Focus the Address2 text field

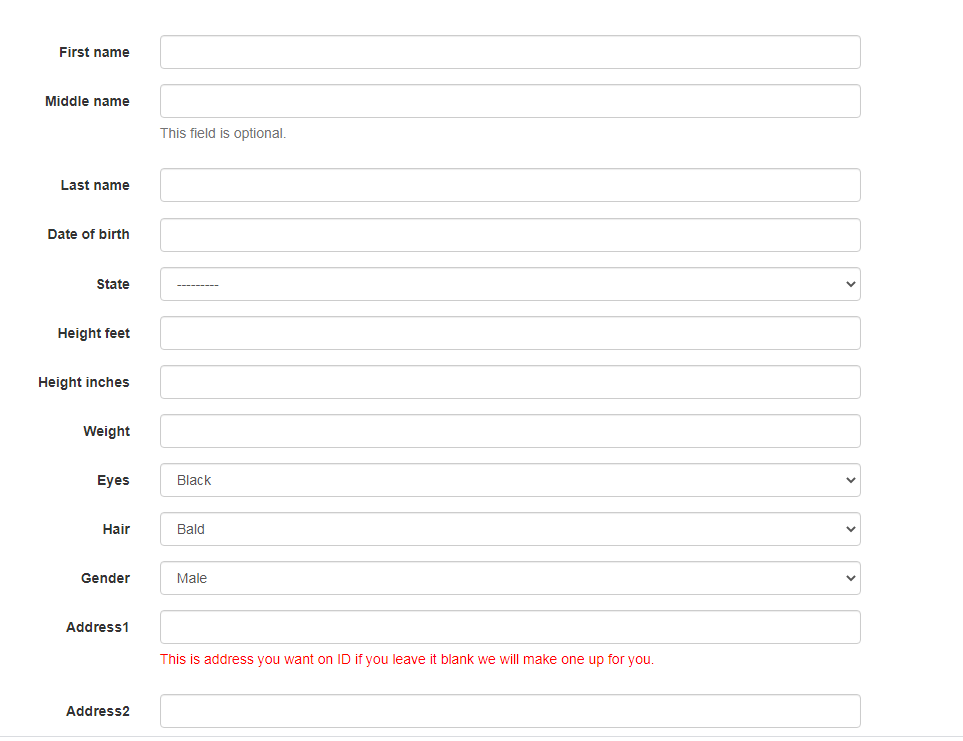point(510,711)
